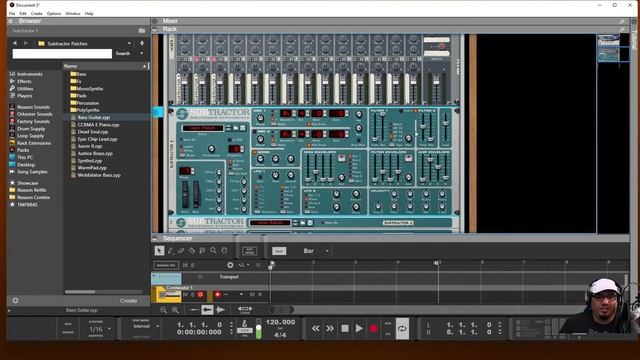
Task: Open the Search options dropdown arrow
Action: click(x=142, y=53)
